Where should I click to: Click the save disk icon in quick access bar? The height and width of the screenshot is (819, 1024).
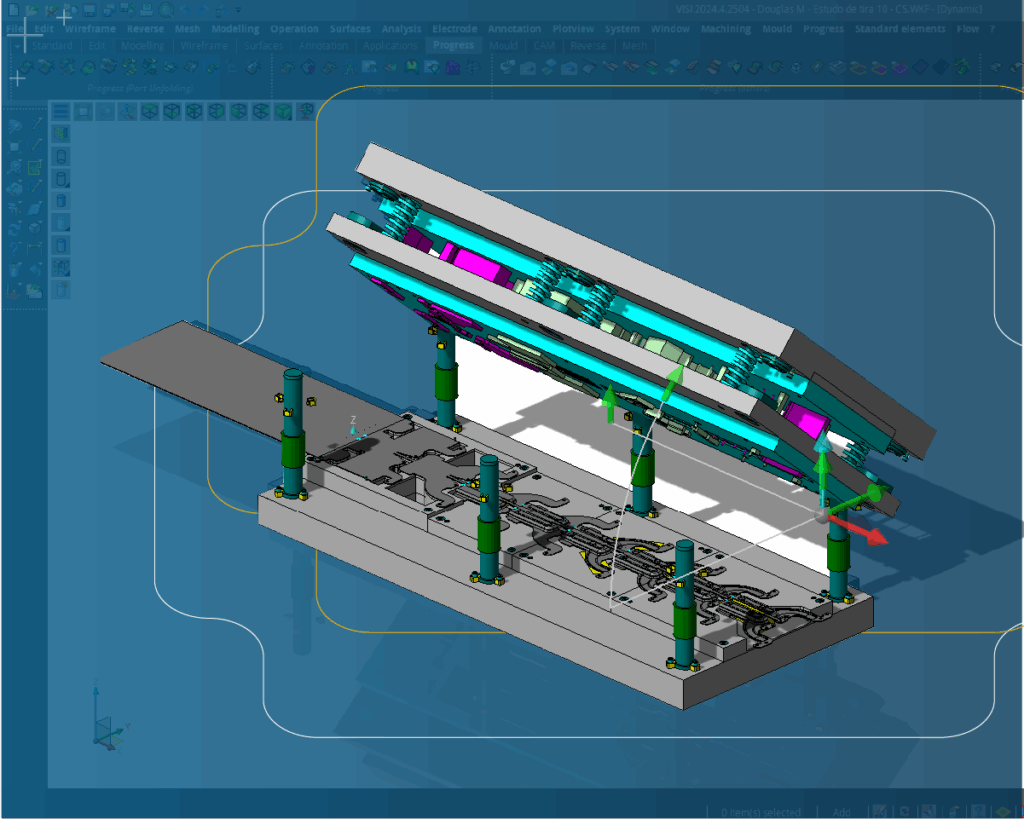tap(90, 10)
